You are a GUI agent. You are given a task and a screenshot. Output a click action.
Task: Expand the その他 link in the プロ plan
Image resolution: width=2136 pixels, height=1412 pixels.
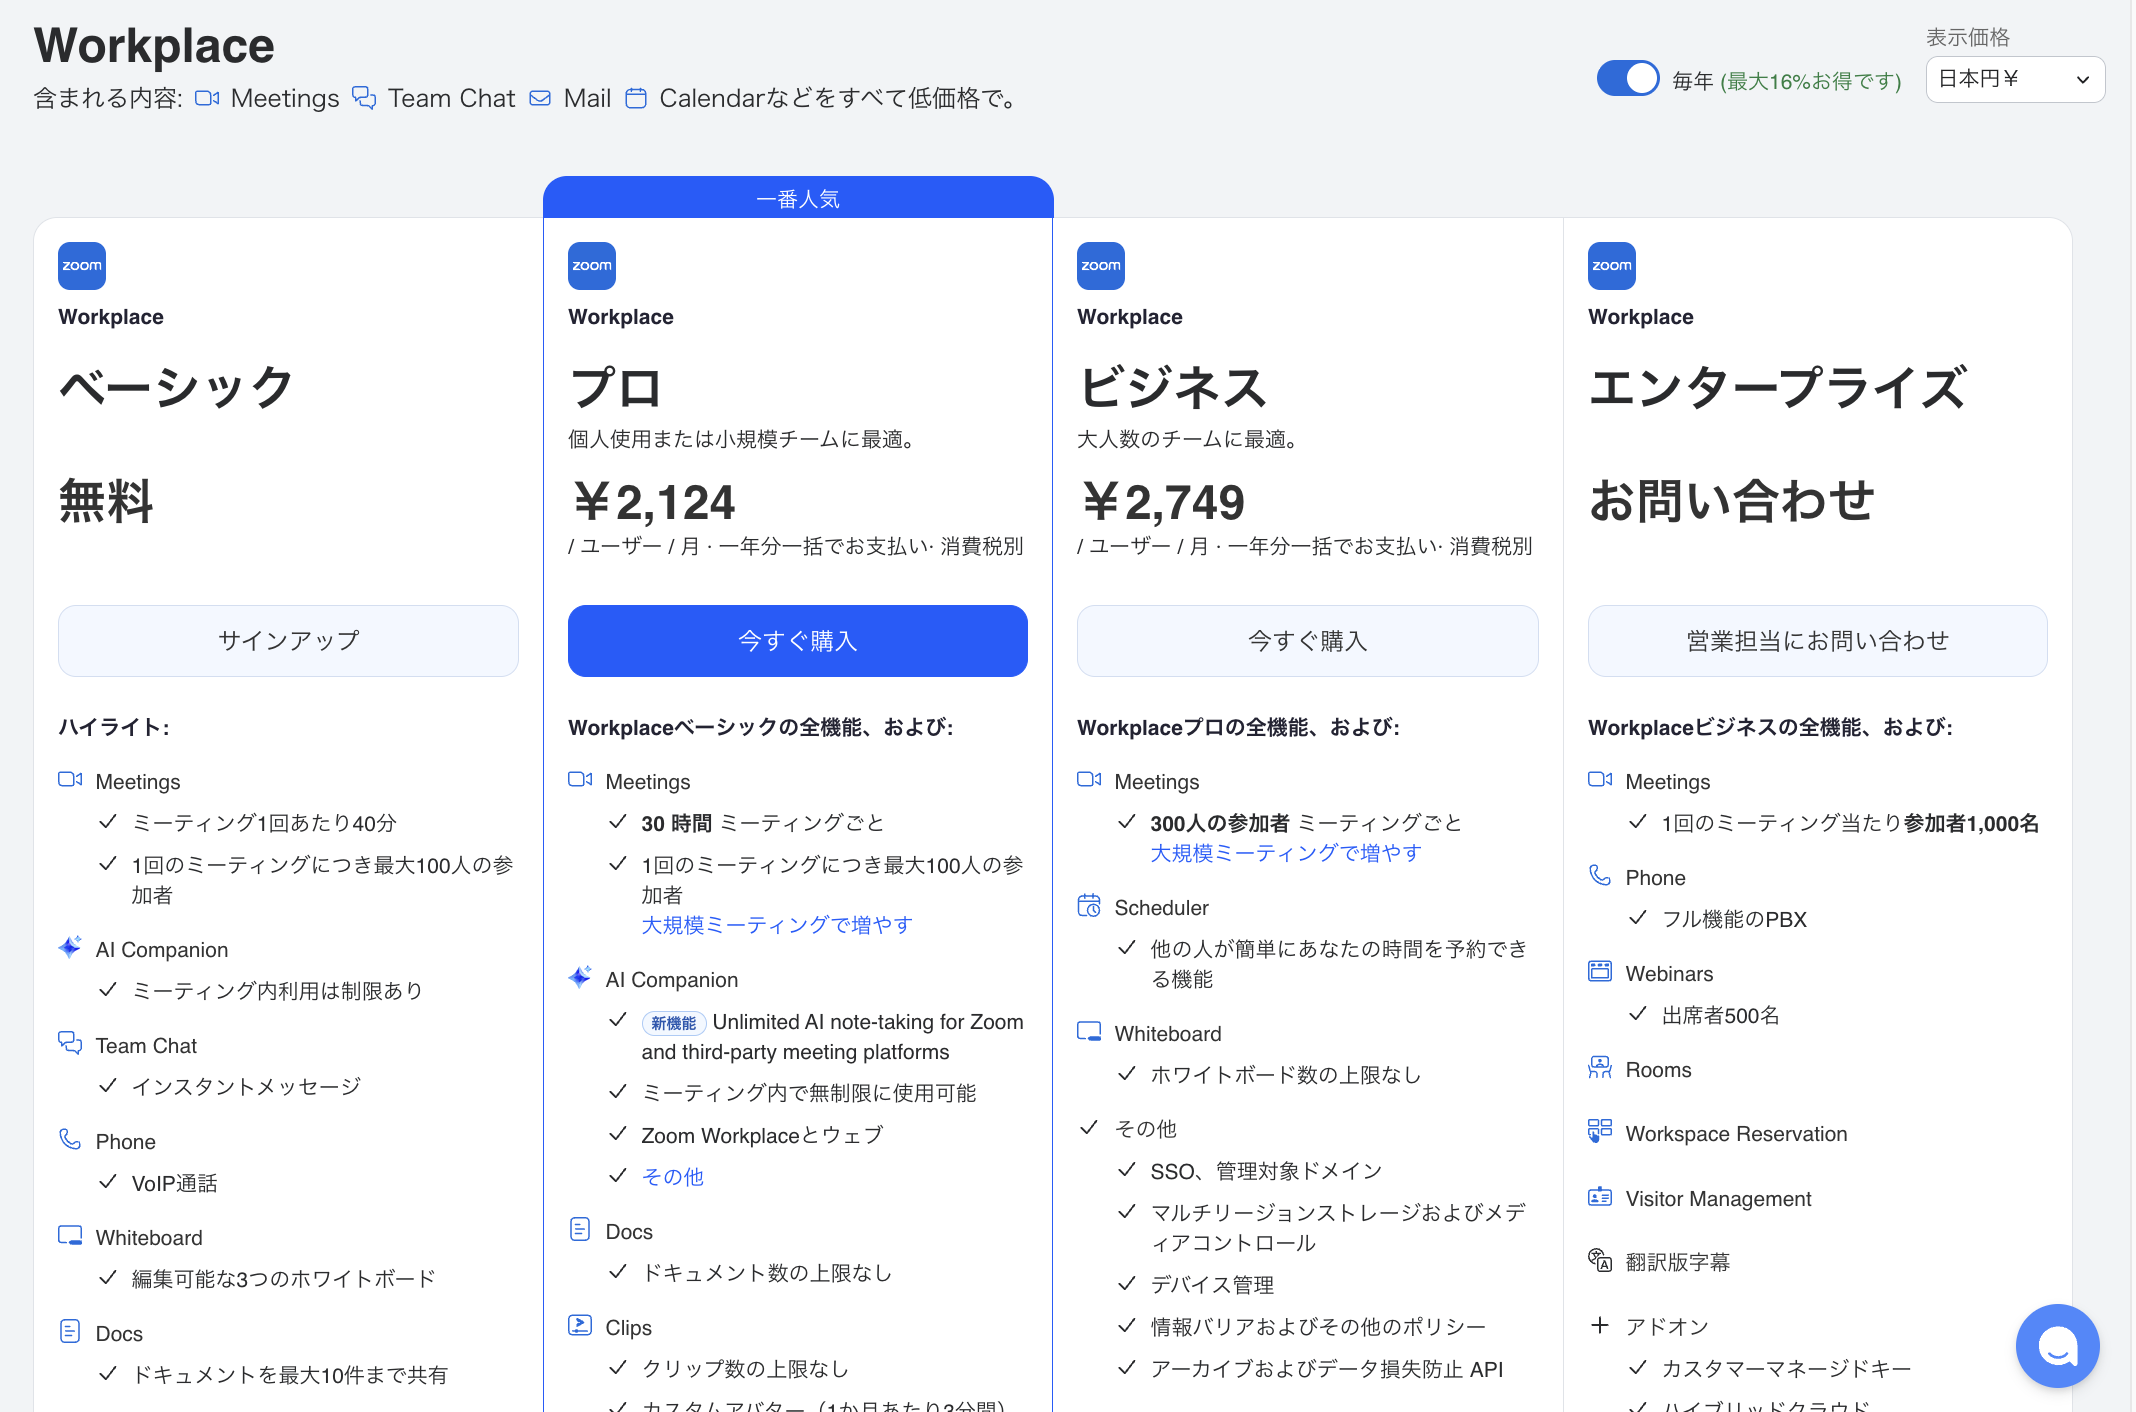(673, 1177)
